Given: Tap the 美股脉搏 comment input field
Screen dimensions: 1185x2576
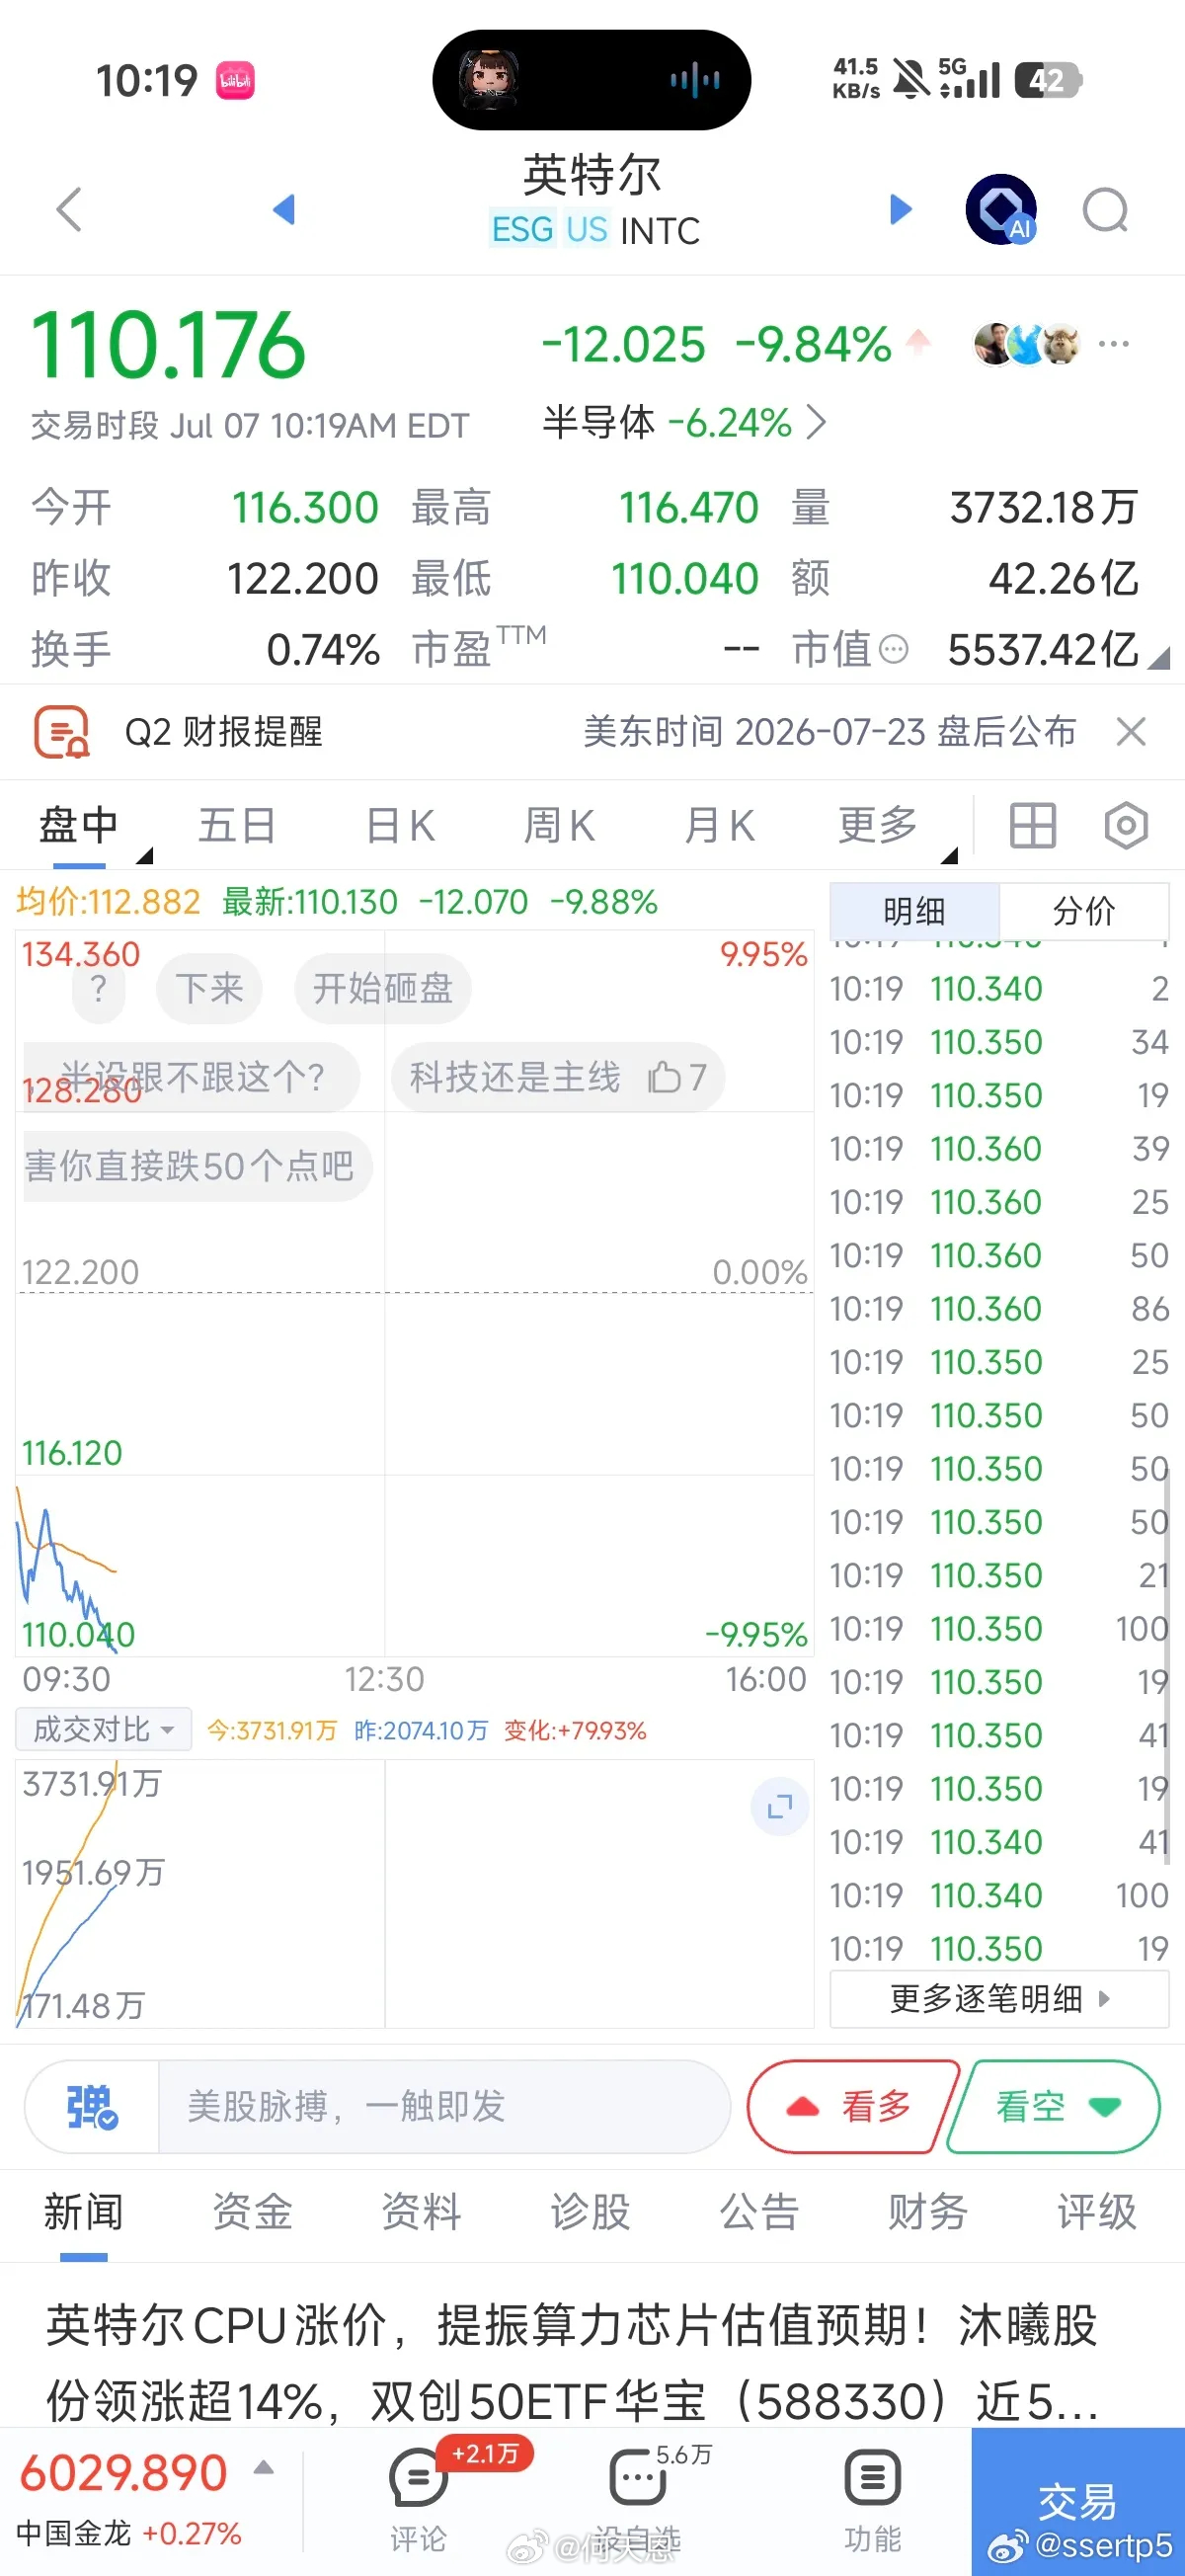Looking at the screenshot, I should coord(444,2106).
